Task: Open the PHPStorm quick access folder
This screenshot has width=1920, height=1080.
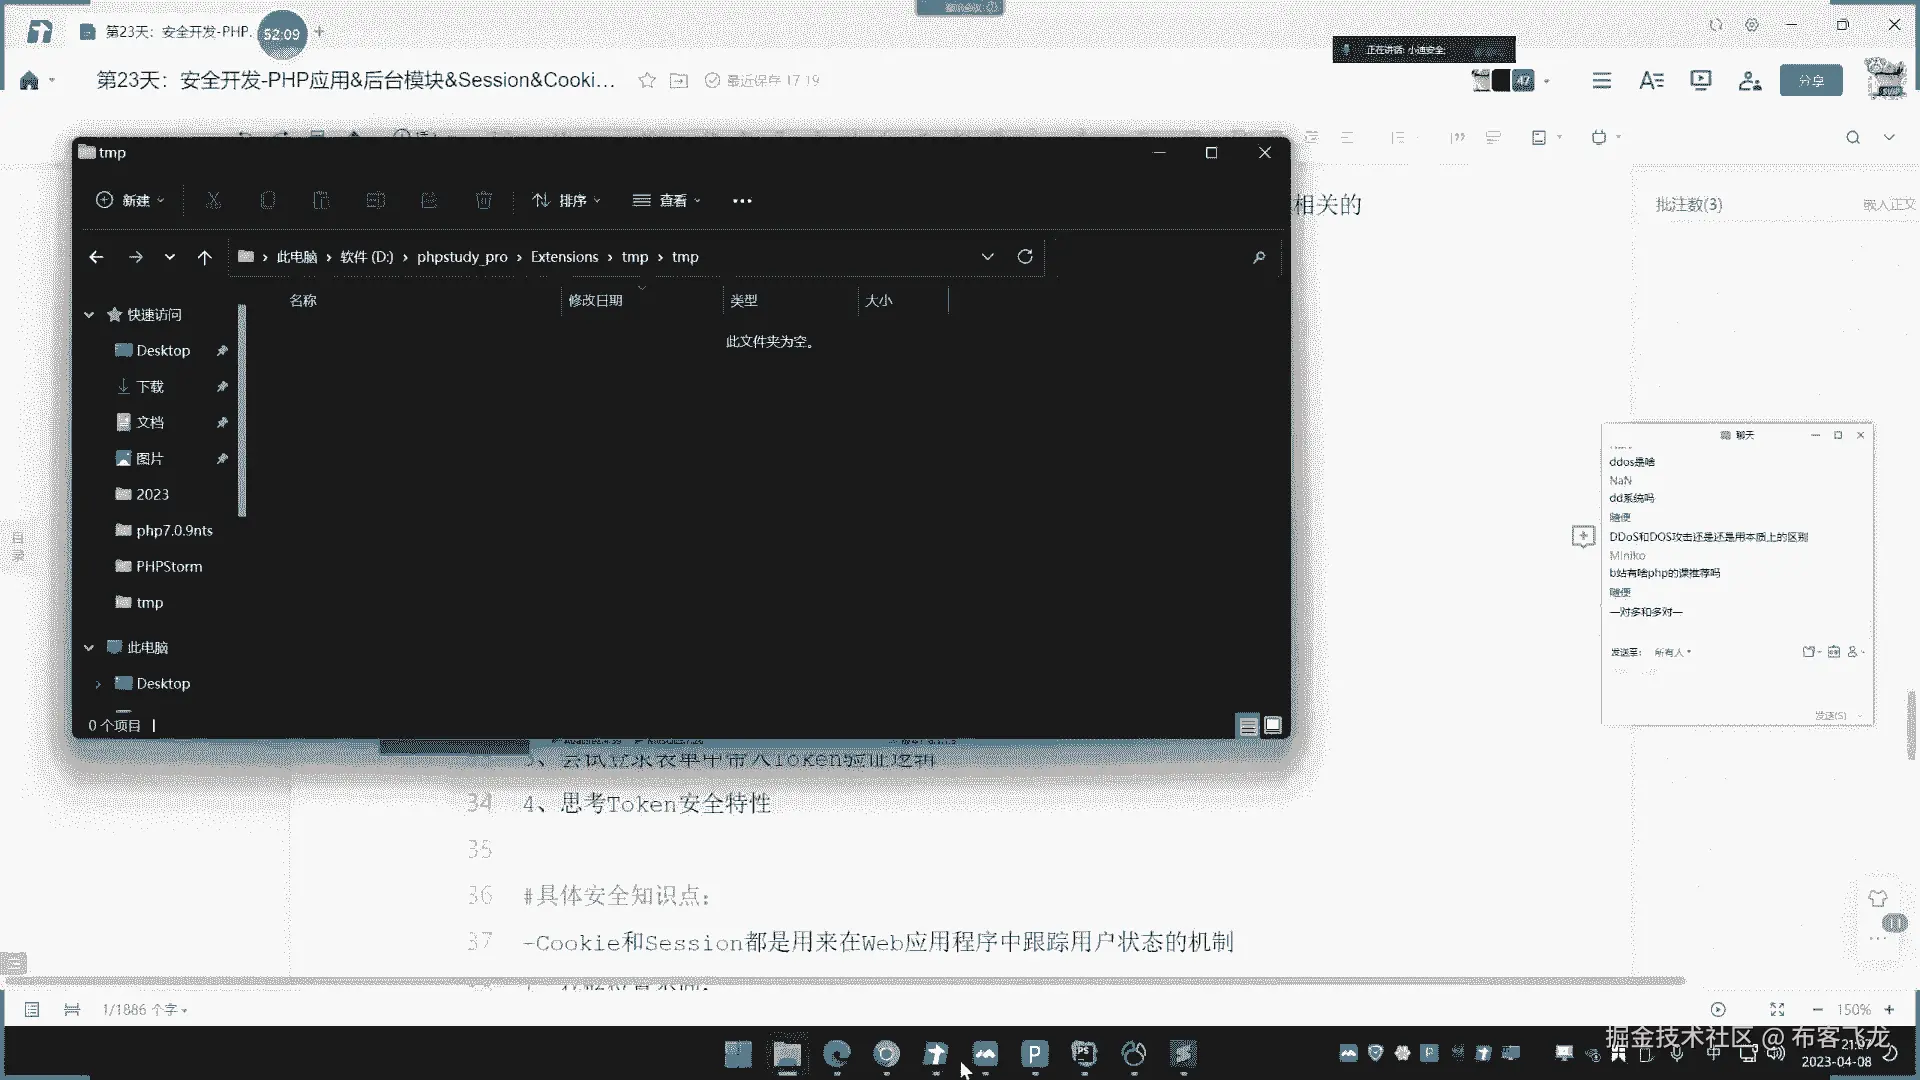Action: (168, 567)
